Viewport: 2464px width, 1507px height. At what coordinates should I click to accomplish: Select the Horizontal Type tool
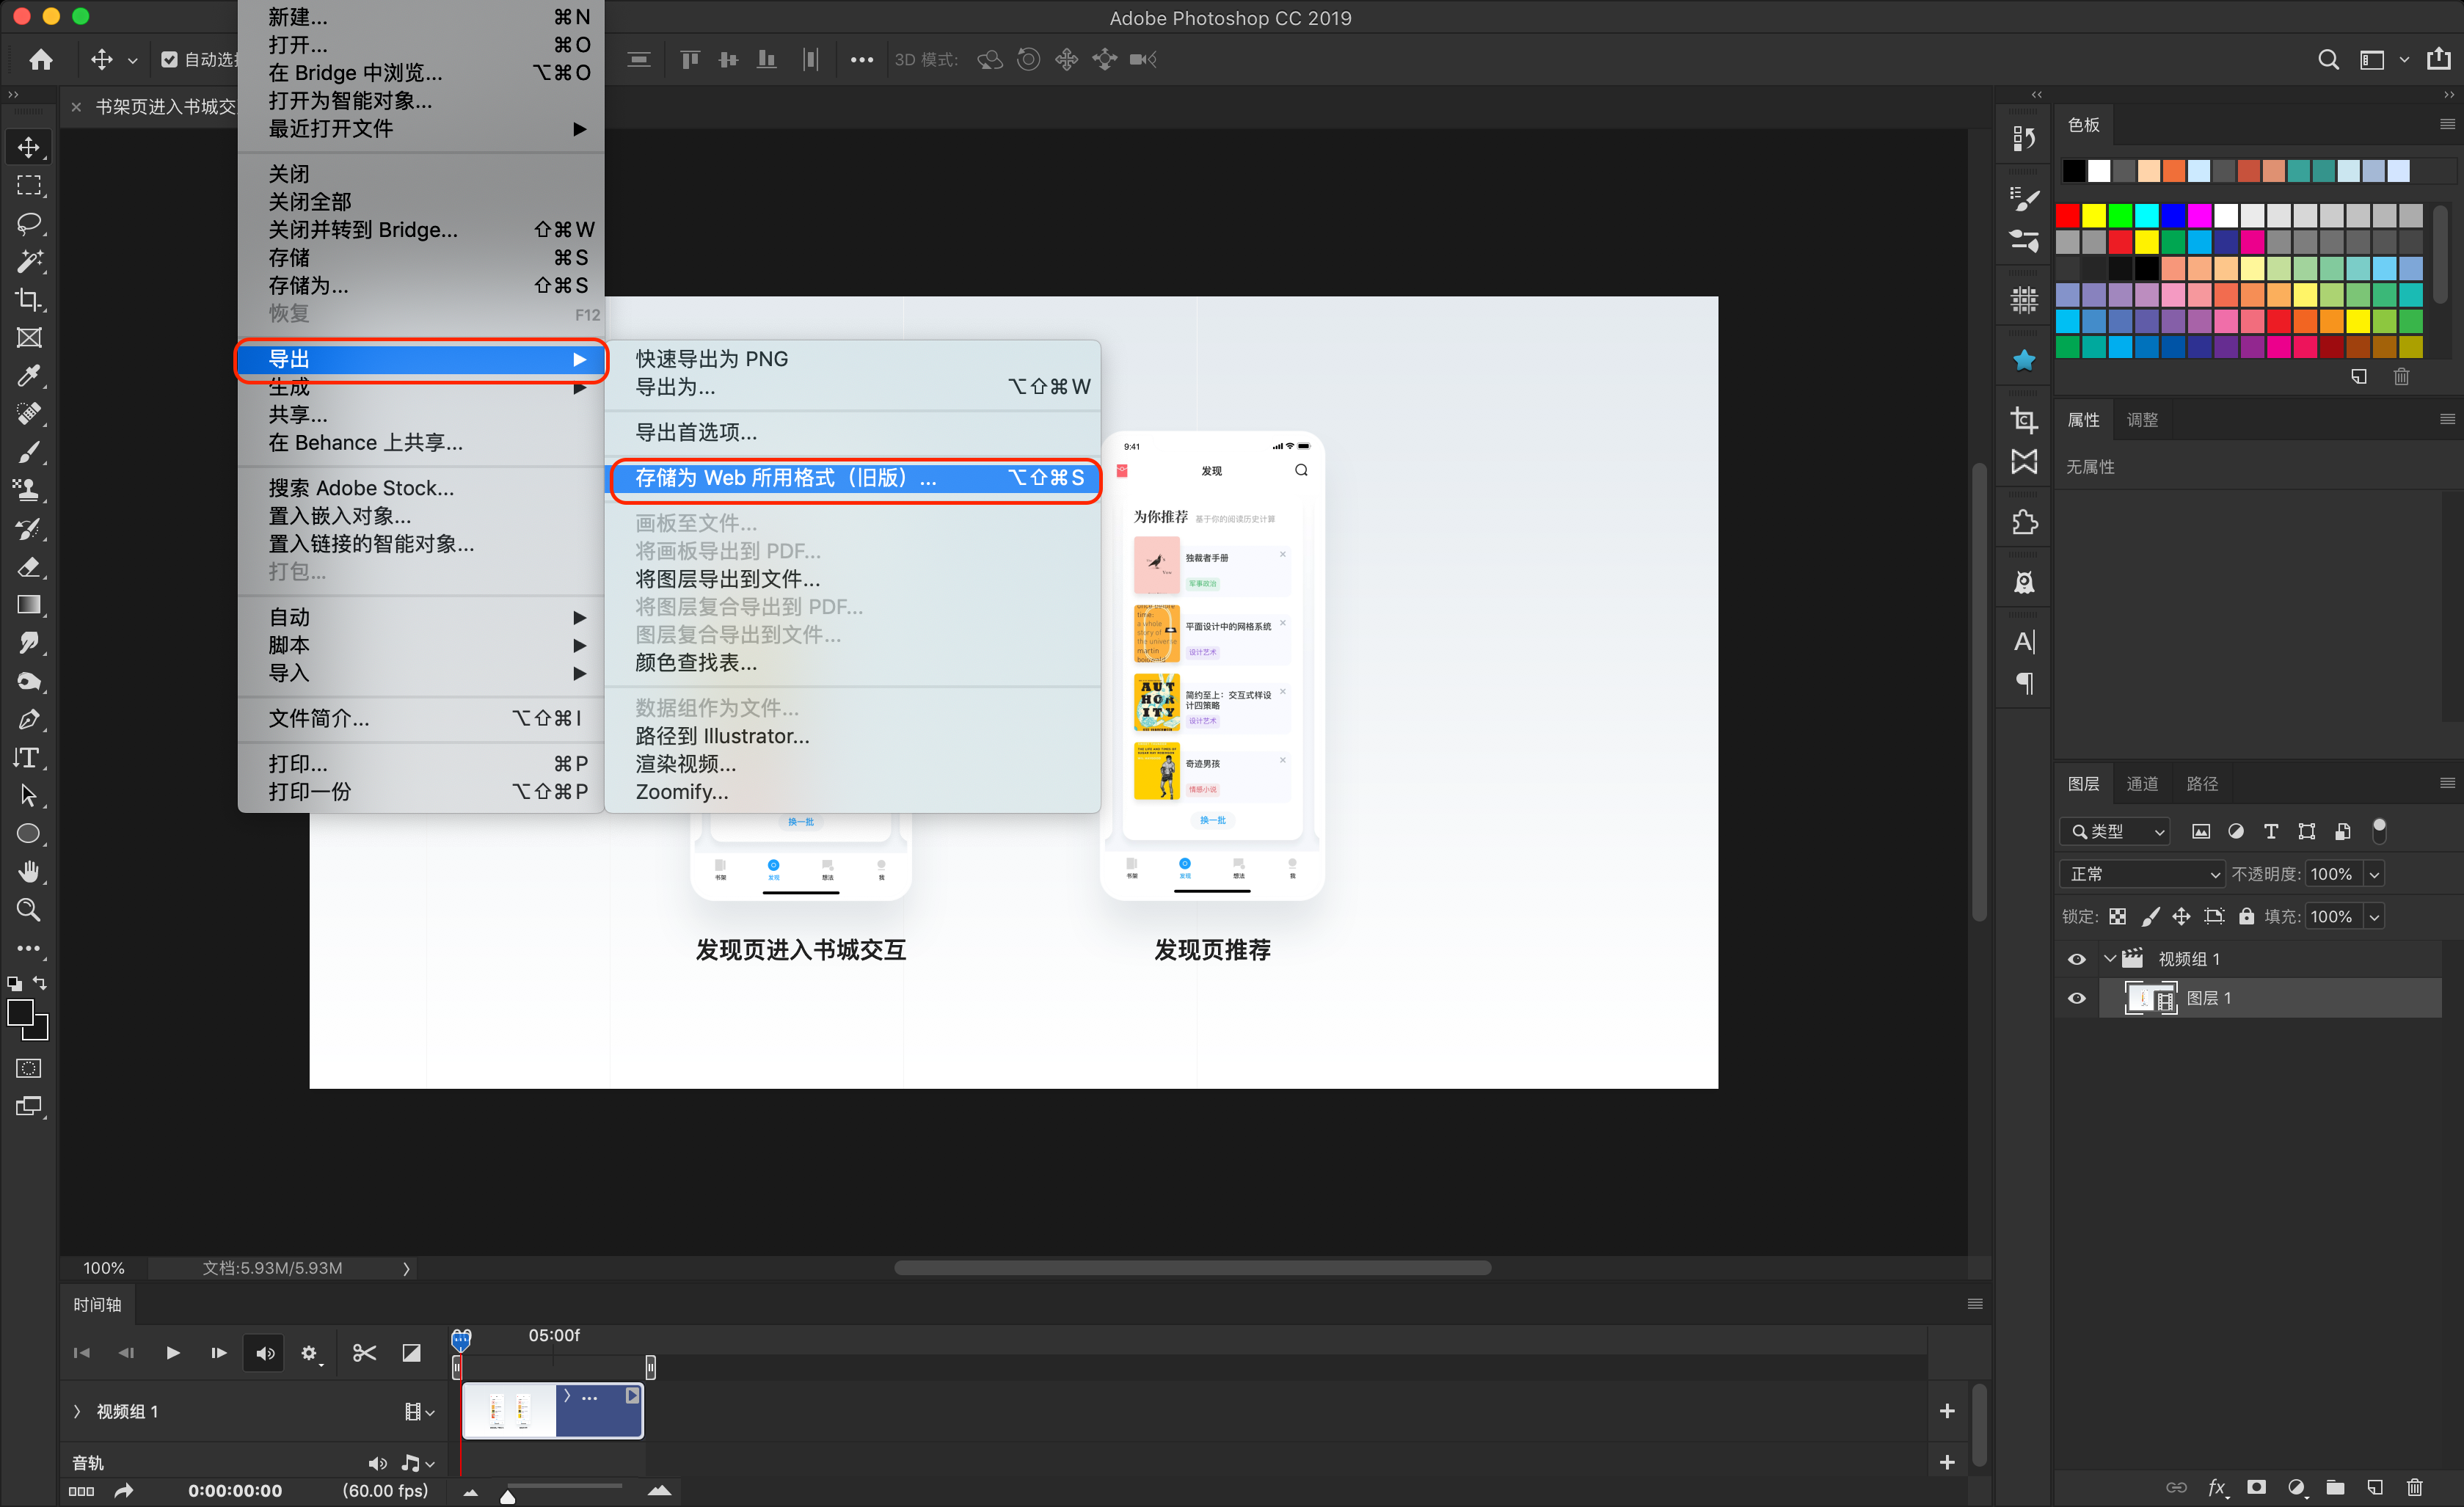click(x=28, y=758)
